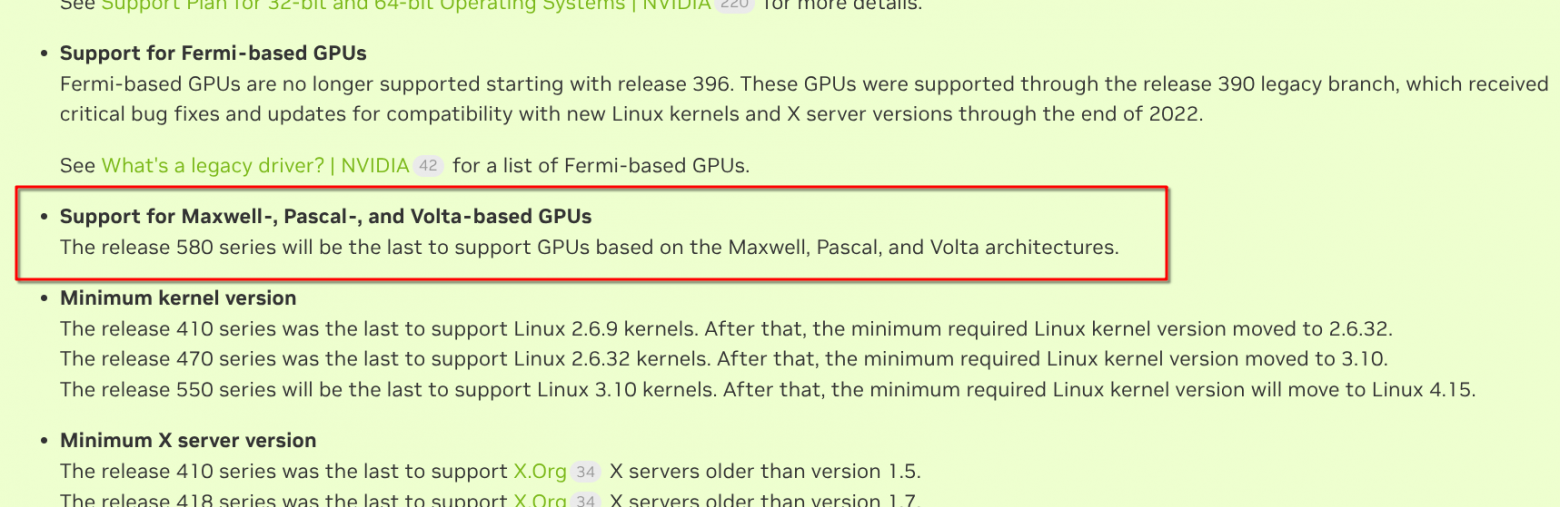Click the 220 count badge beside Support Plan link
The image size is (1560, 507).
click(x=735, y=5)
